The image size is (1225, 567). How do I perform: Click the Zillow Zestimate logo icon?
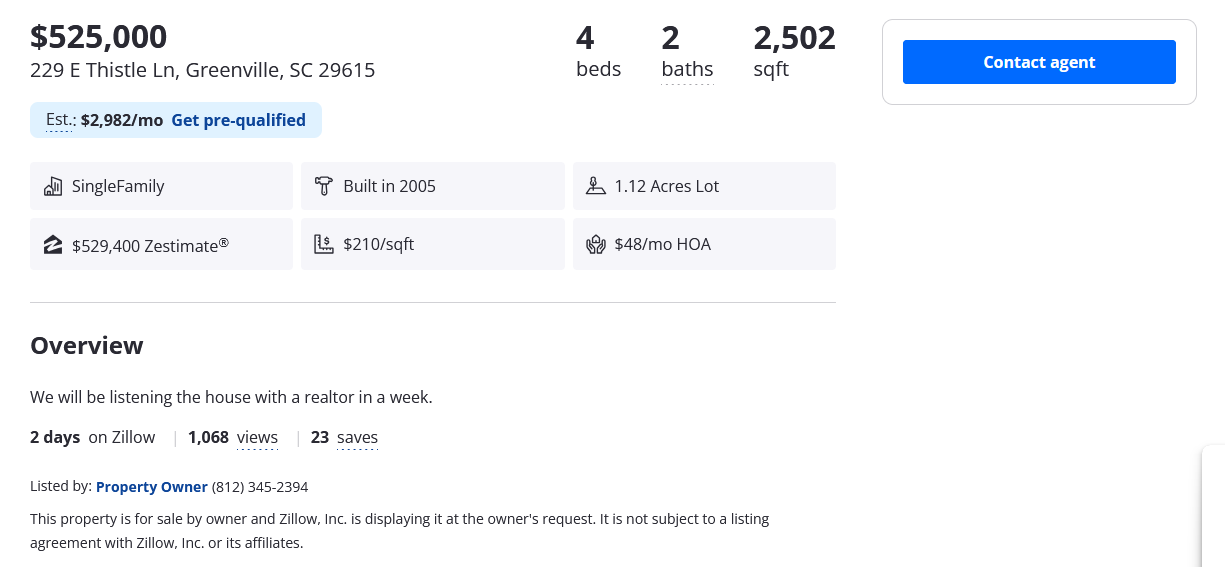tap(53, 244)
